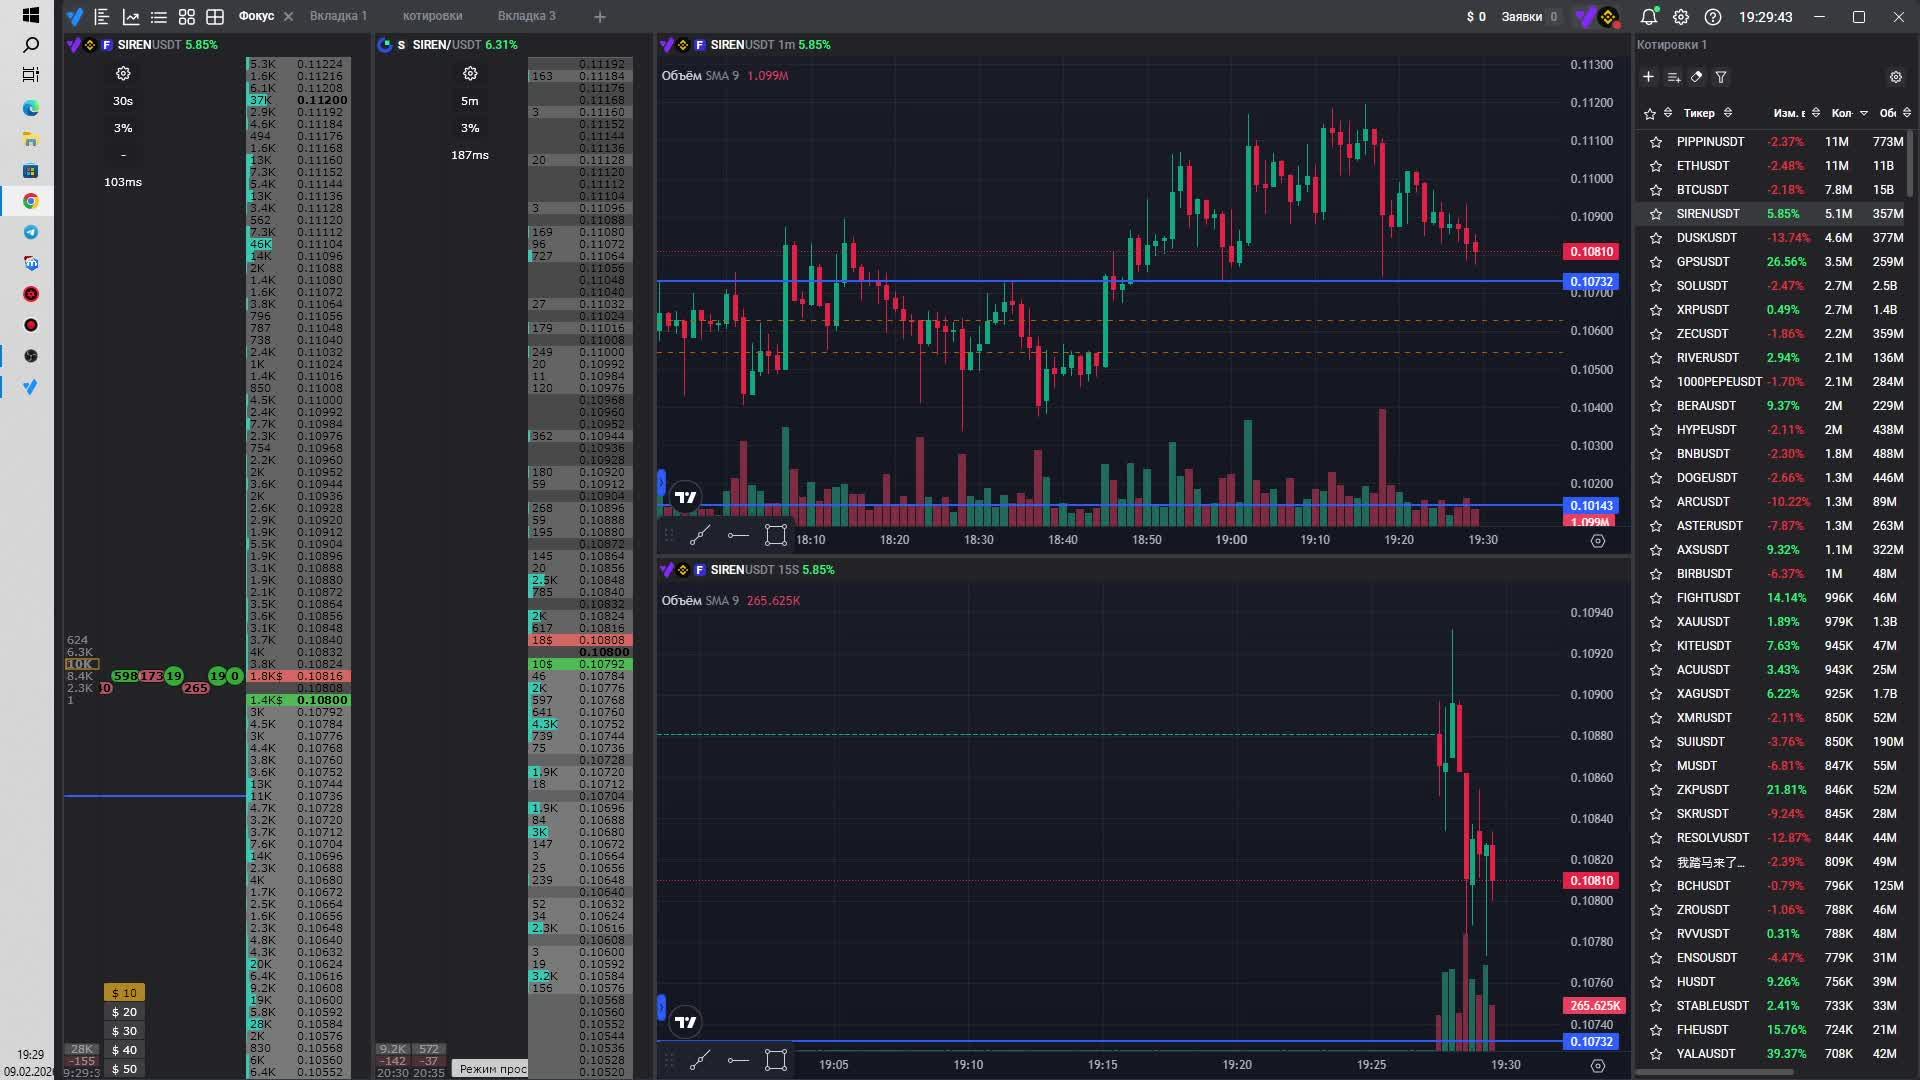The height and width of the screenshot is (1080, 1920).
Task: Toggle star for BTCUSDT ticker
Action: (1656, 190)
